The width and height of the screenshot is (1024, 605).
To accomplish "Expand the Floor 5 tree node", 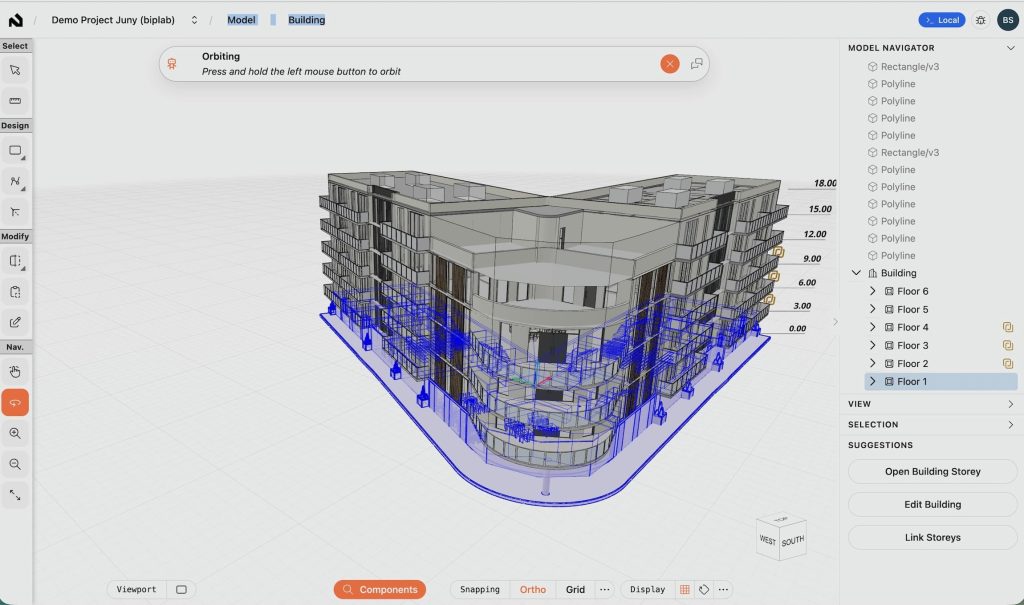I will click(872, 309).
